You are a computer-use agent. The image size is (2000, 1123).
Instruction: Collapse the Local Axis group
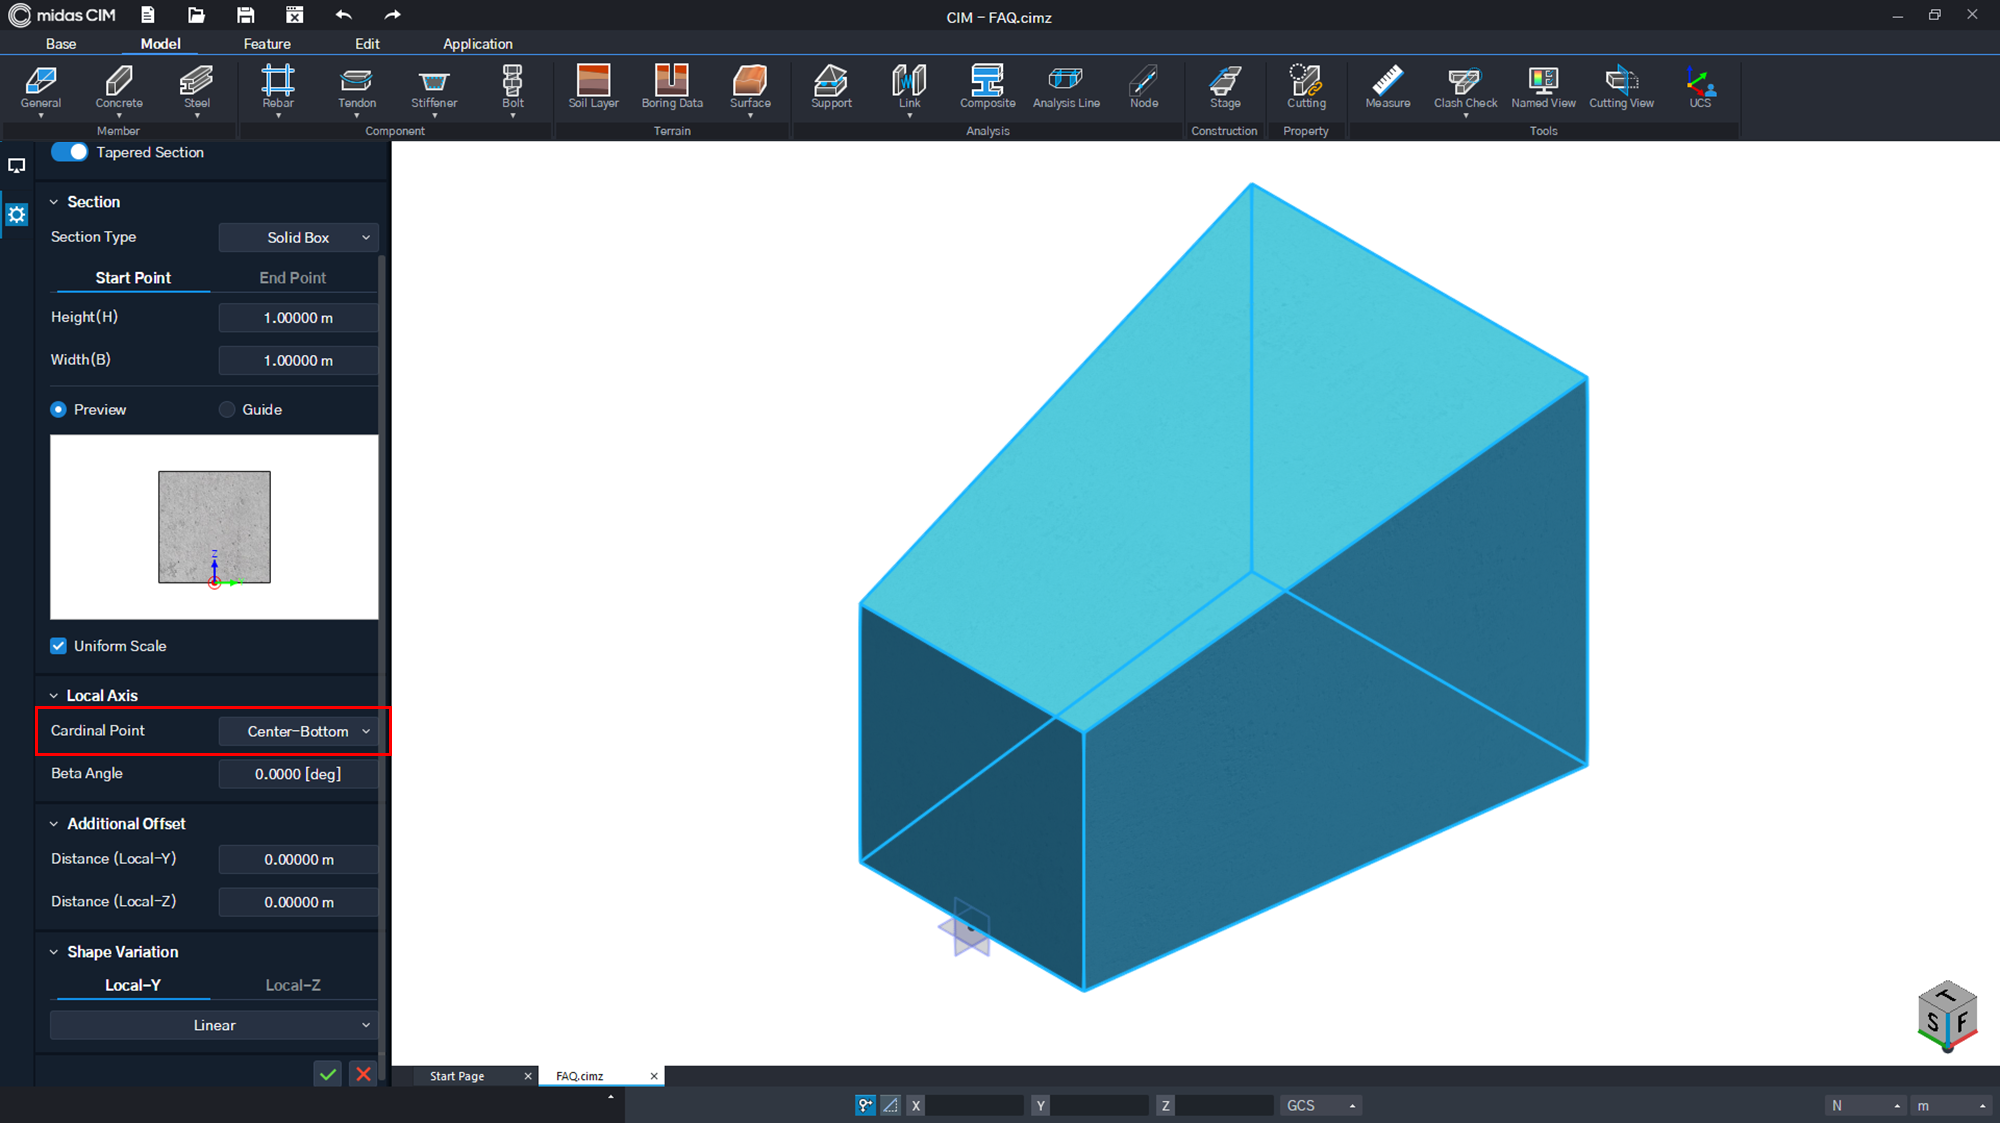[x=54, y=696]
